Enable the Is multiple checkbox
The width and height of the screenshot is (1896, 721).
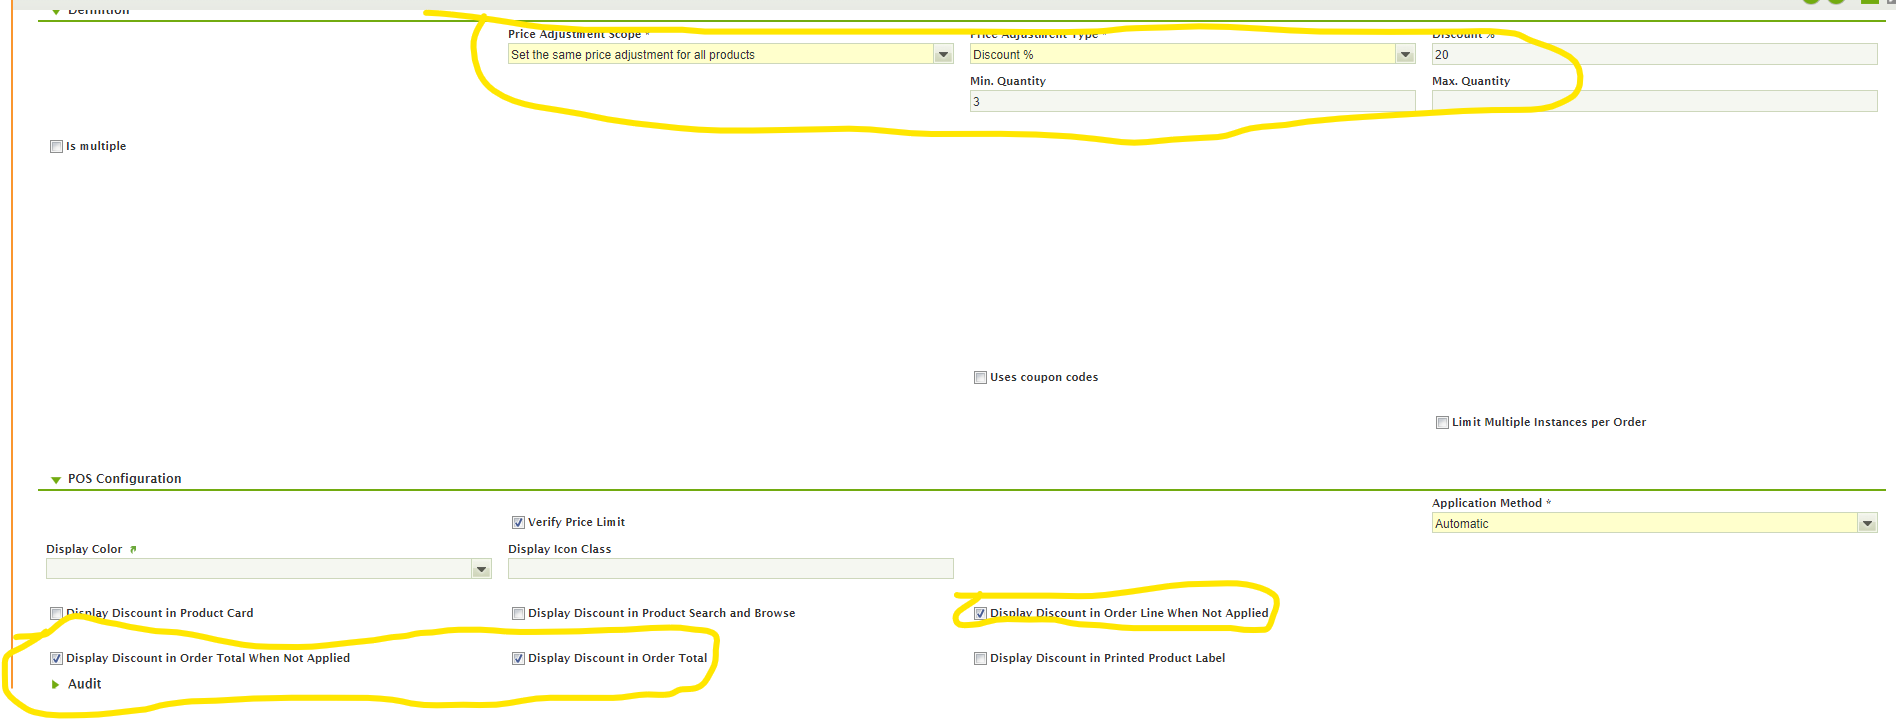(57, 147)
